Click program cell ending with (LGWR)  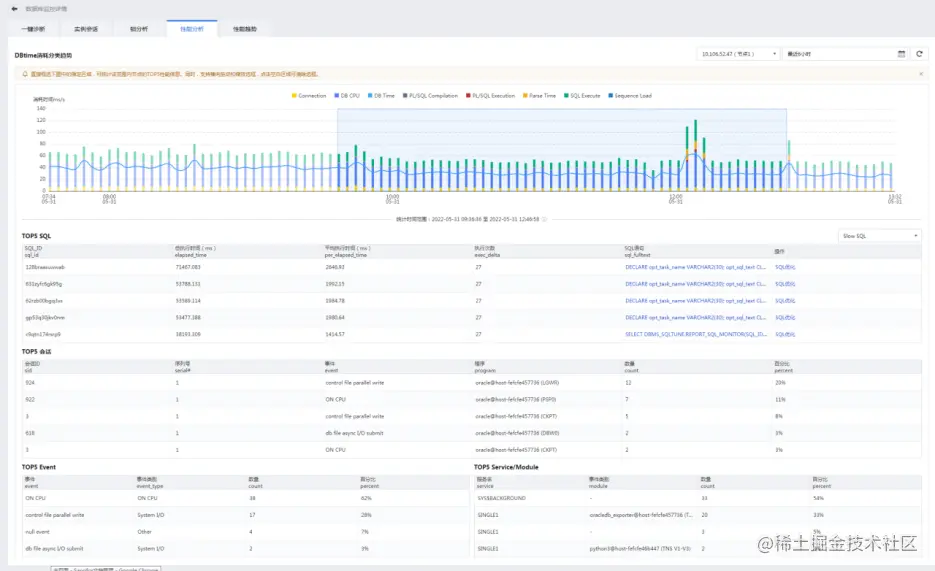point(517,383)
